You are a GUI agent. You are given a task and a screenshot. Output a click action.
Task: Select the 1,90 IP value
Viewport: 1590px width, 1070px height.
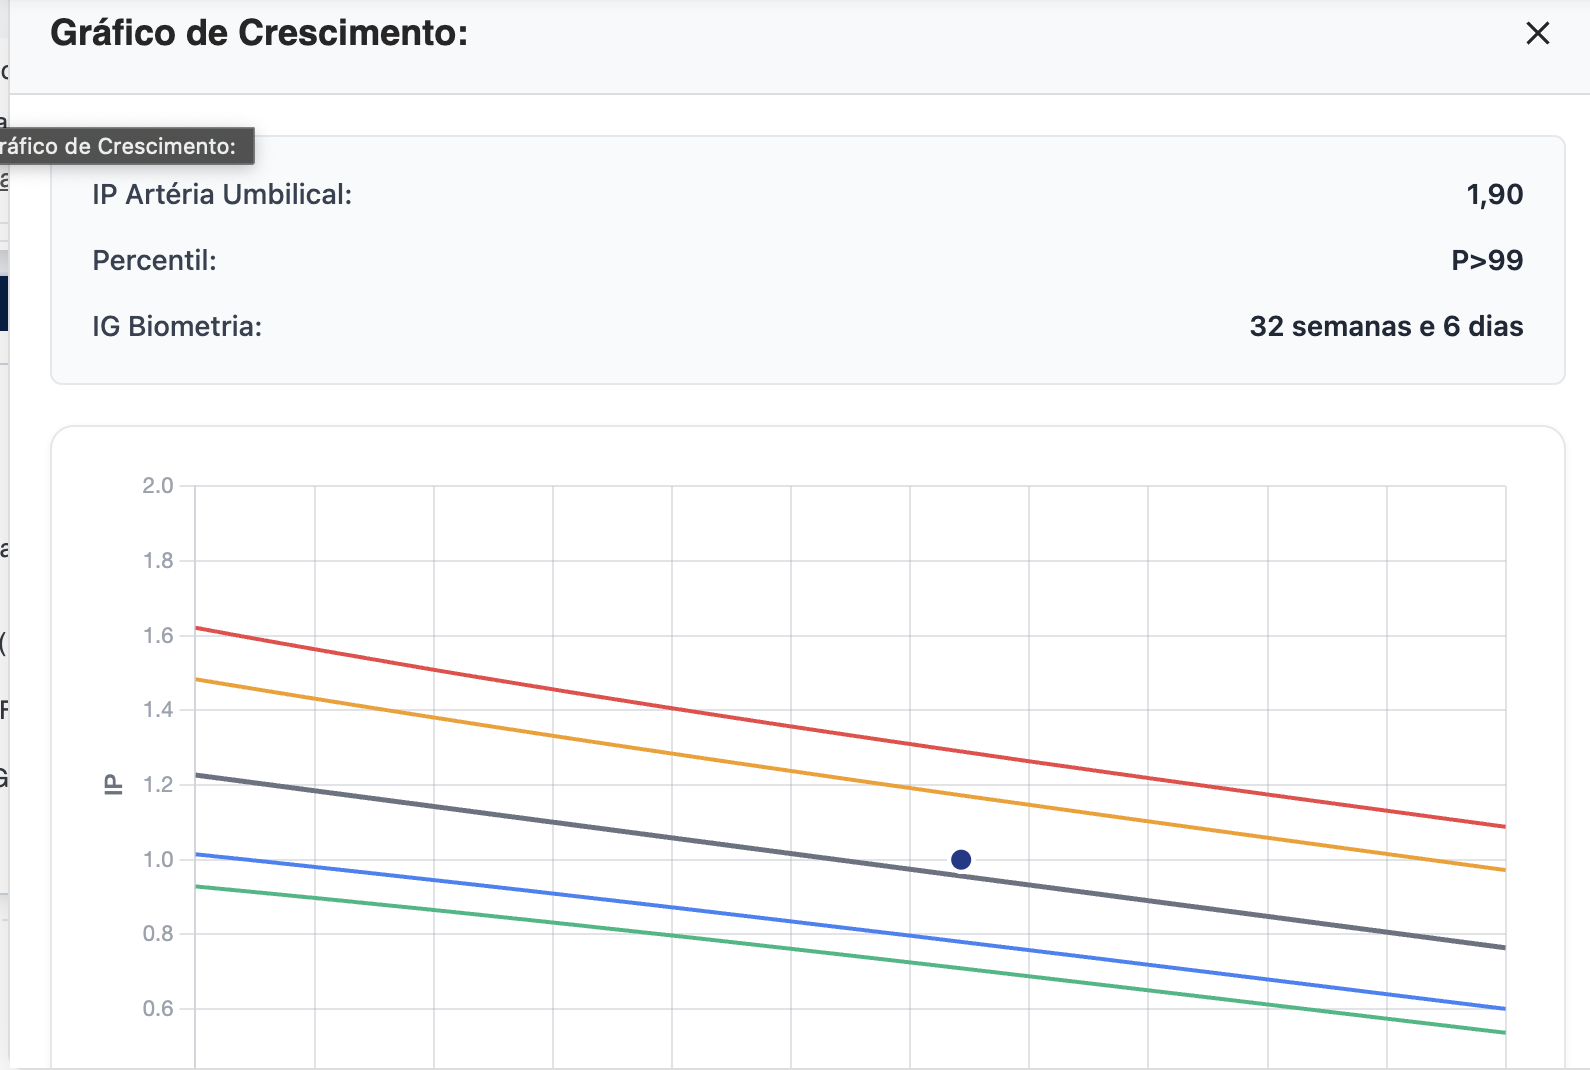click(1494, 195)
